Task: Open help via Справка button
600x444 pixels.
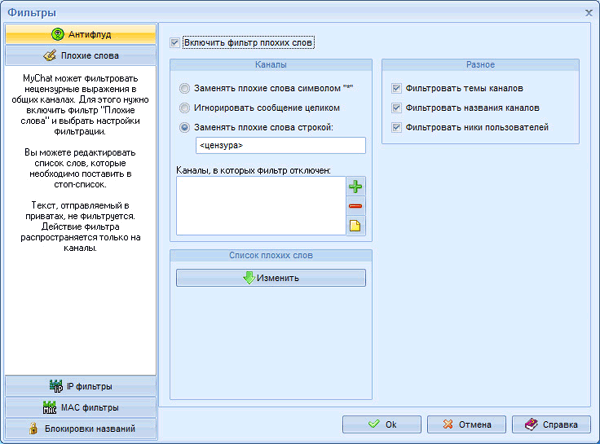Action: [551, 424]
